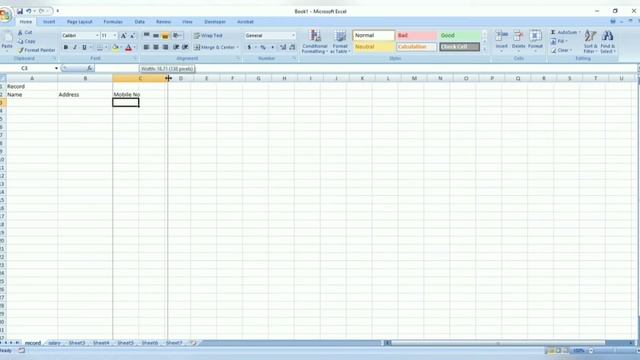Open the Format cells menu
The image size is (640, 360).
tap(535, 41)
